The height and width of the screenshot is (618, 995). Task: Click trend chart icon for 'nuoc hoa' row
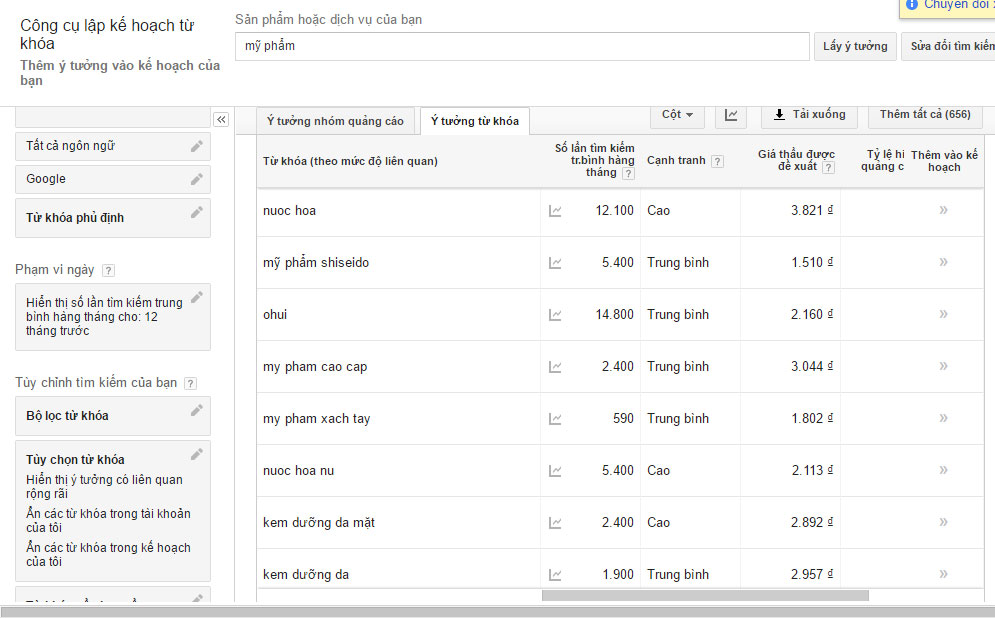point(555,211)
